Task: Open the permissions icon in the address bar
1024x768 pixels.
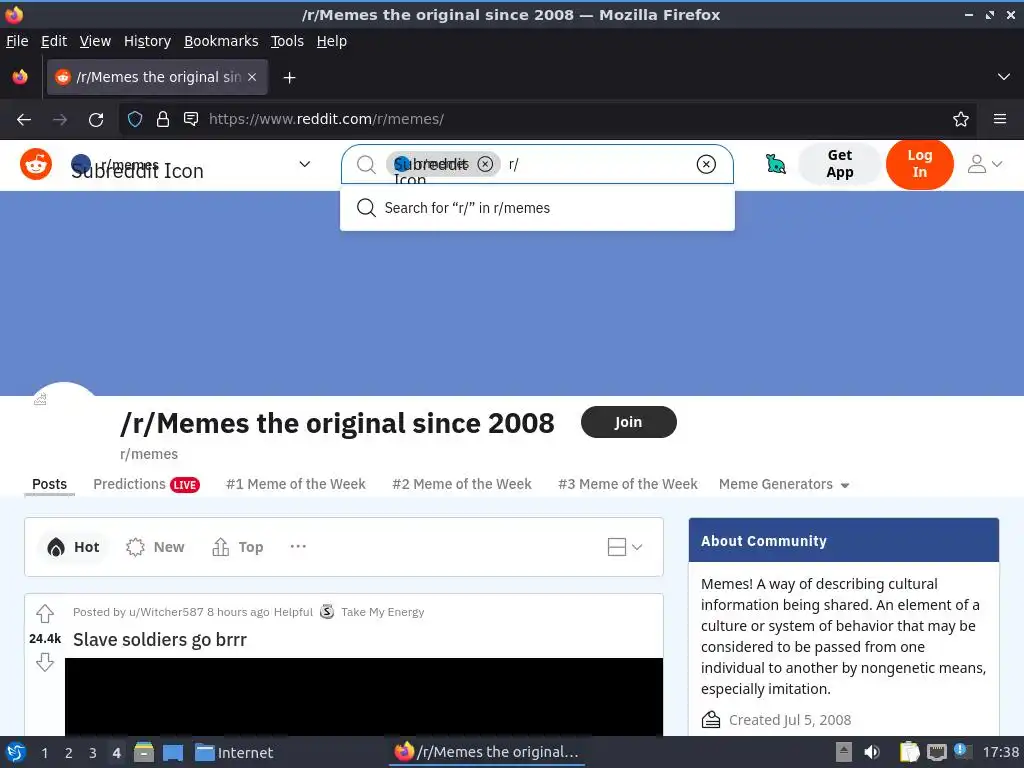Action: [x=191, y=119]
